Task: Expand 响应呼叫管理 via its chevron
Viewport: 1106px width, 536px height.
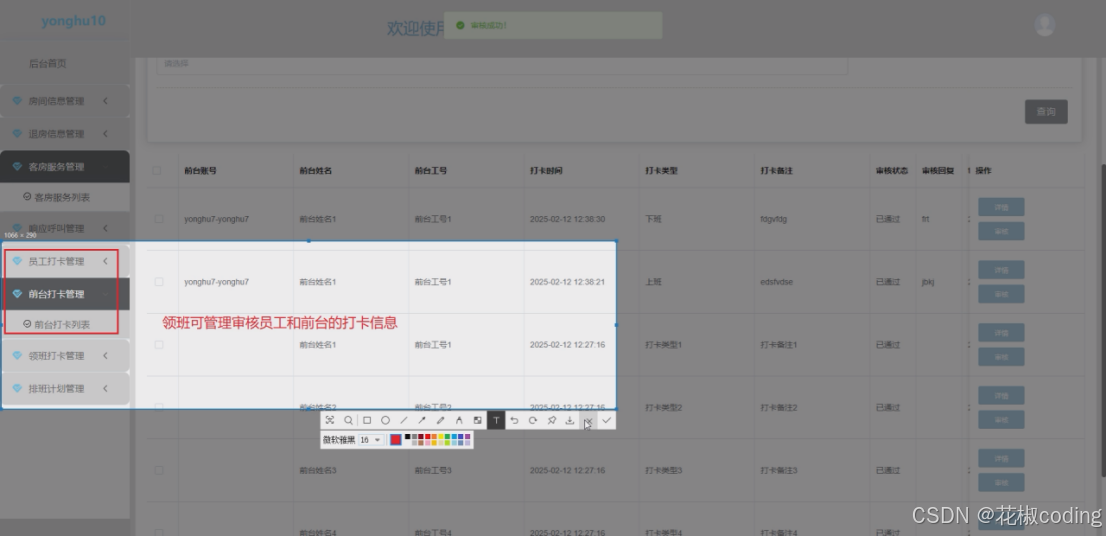Action: tap(105, 228)
